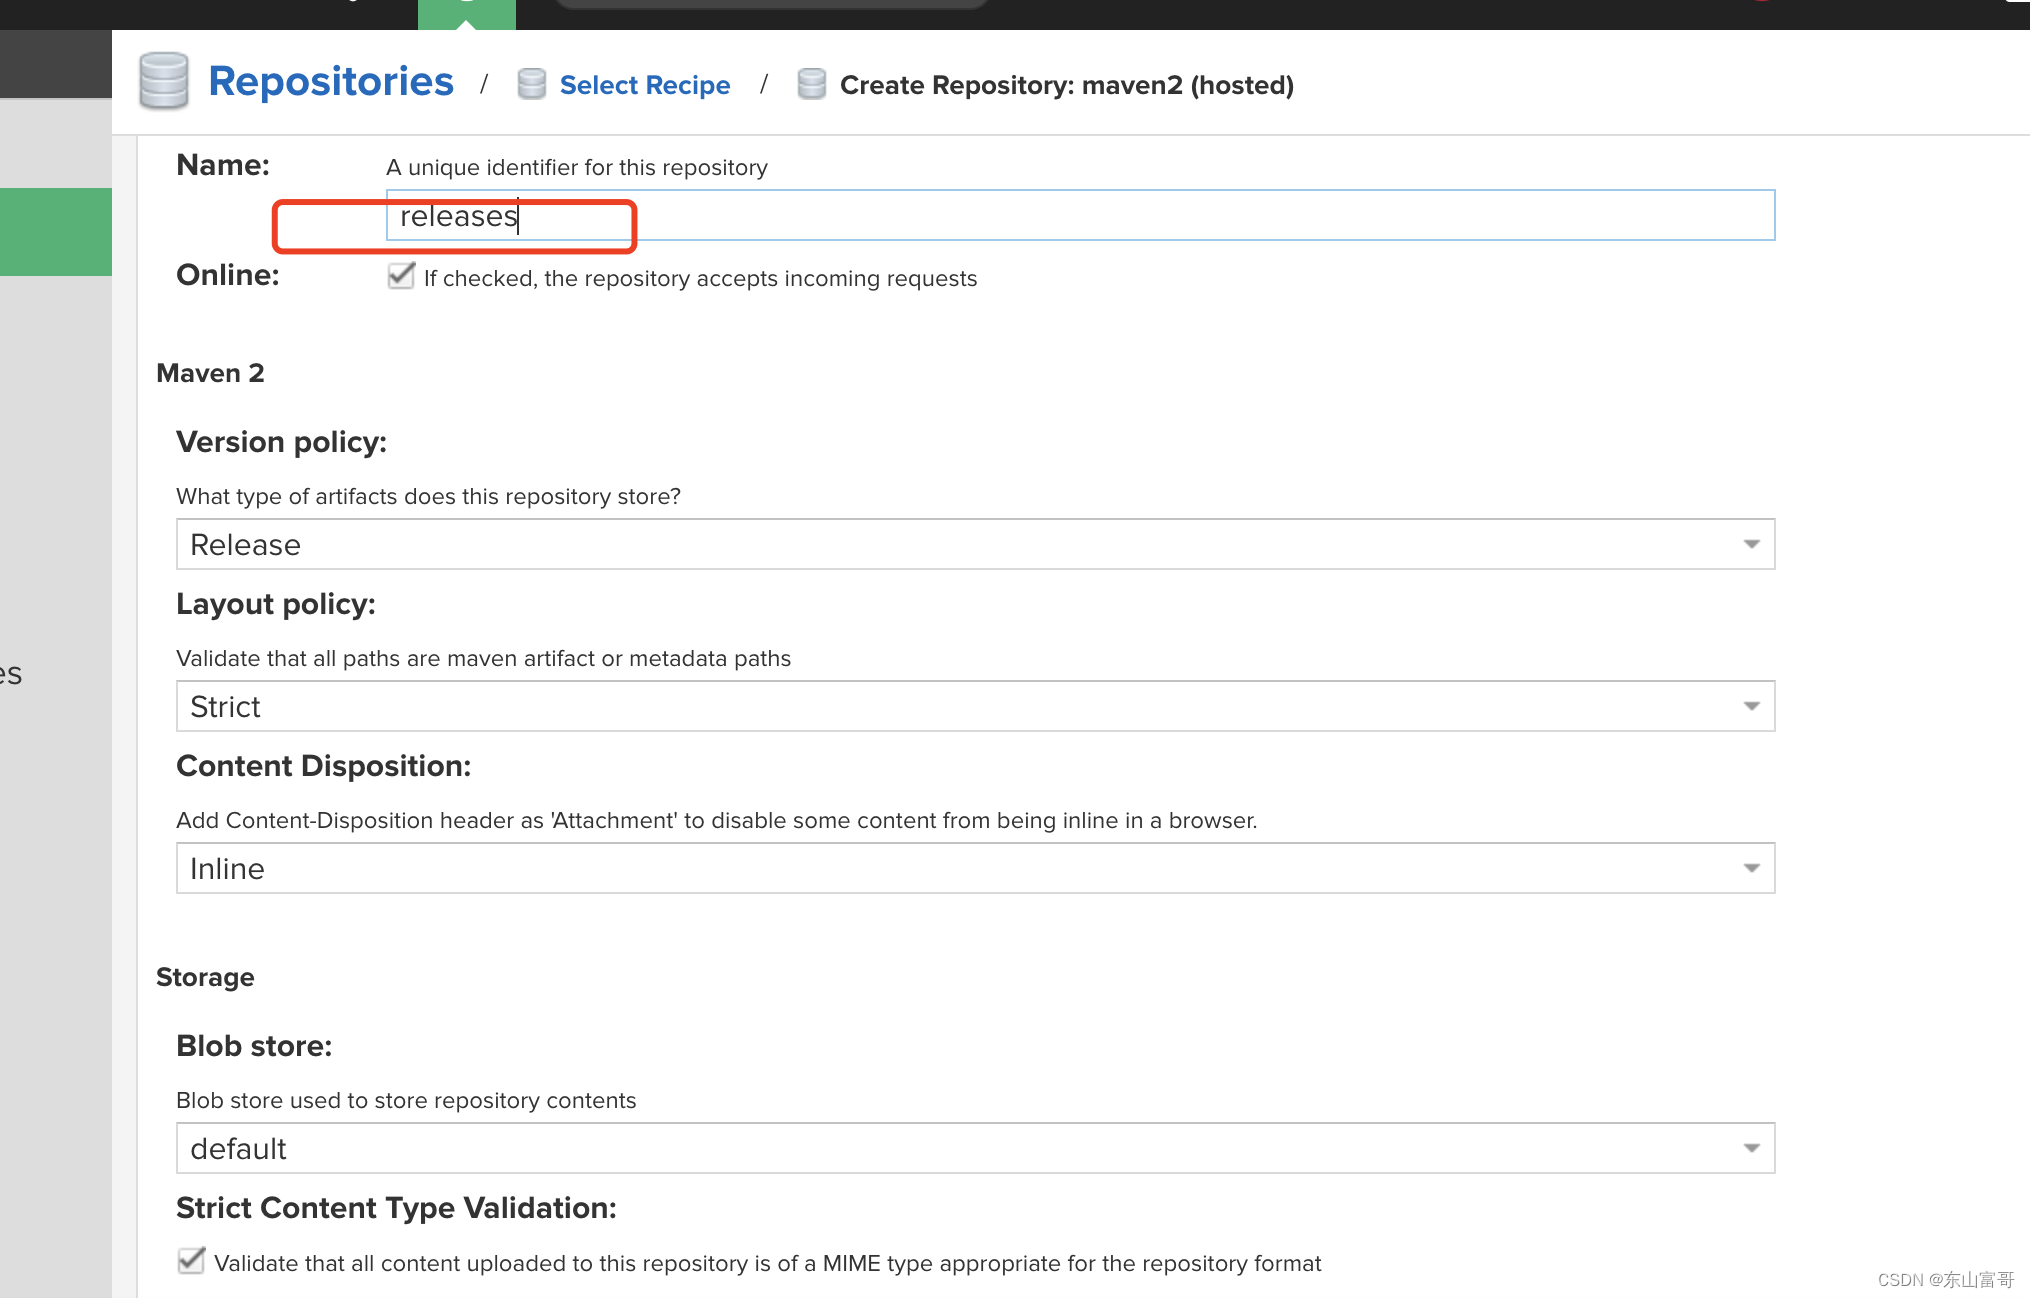Click the Create Repository: maven2 (hosted) title
The height and width of the screenshot is (1298, 2030).
click(x=1067, y=85)
